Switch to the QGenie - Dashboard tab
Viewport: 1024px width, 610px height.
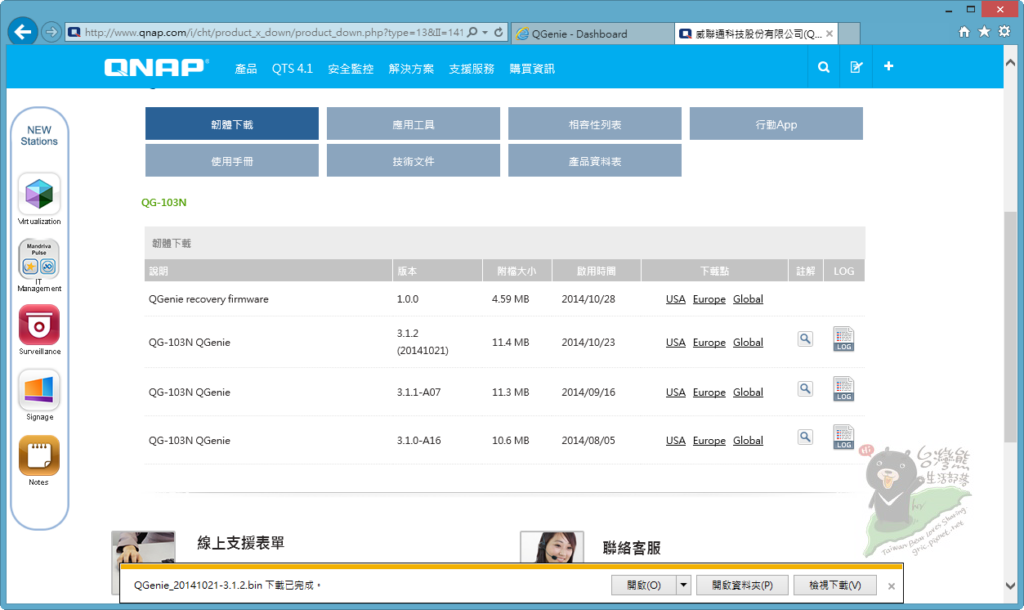[x=593, y=34]
